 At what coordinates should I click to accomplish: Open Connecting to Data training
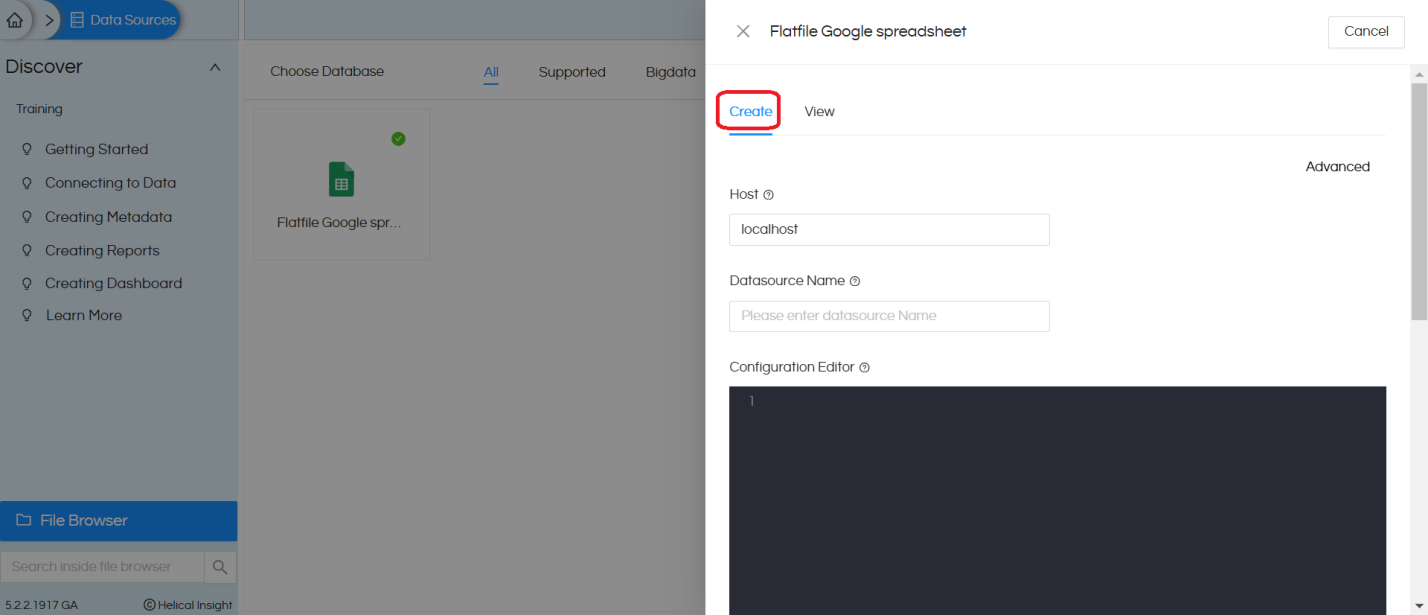110,183
